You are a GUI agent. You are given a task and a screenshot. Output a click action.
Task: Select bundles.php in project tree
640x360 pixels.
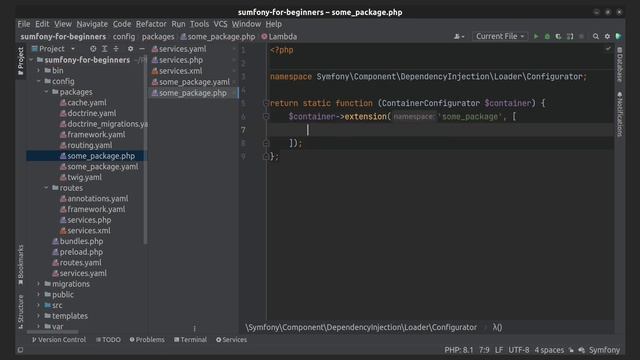[78, 241]
